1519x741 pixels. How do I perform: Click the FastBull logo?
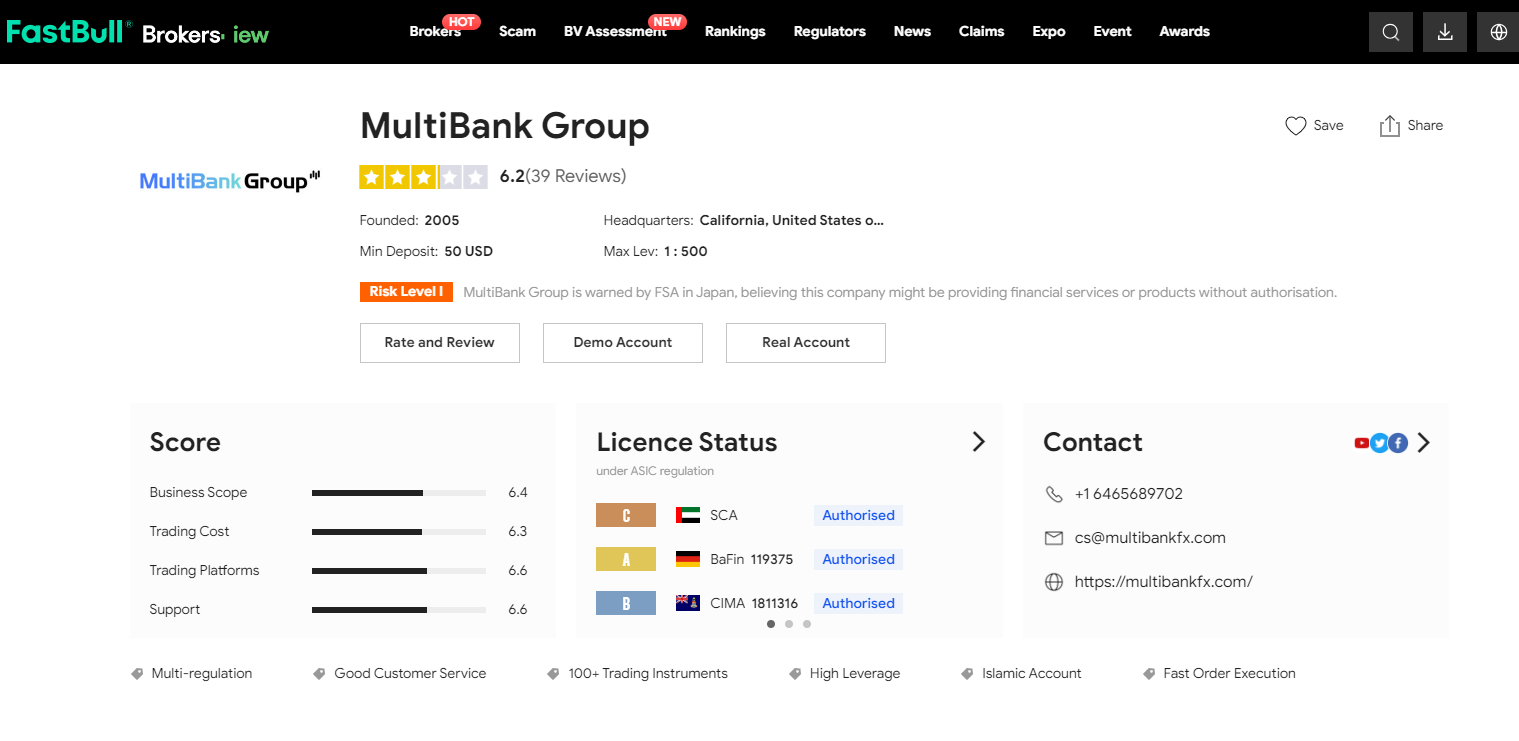click(x=68, y=32)
